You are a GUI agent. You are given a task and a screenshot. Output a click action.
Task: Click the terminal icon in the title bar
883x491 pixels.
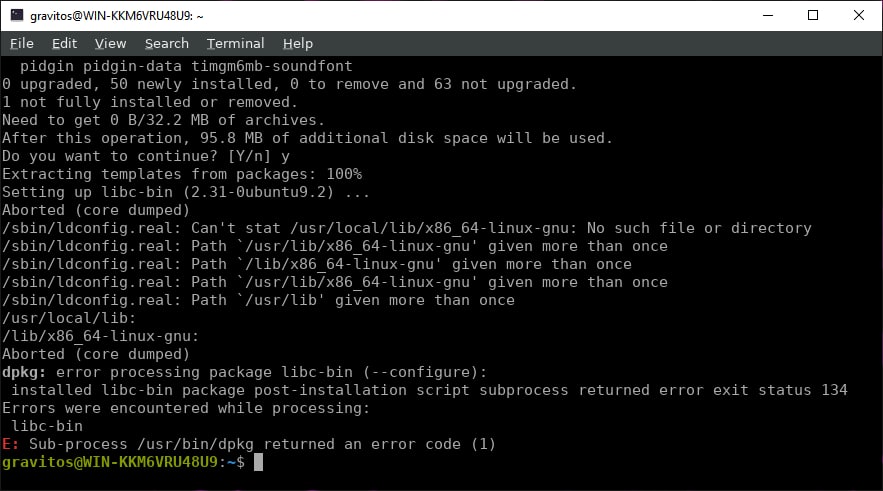pos(16,15)
